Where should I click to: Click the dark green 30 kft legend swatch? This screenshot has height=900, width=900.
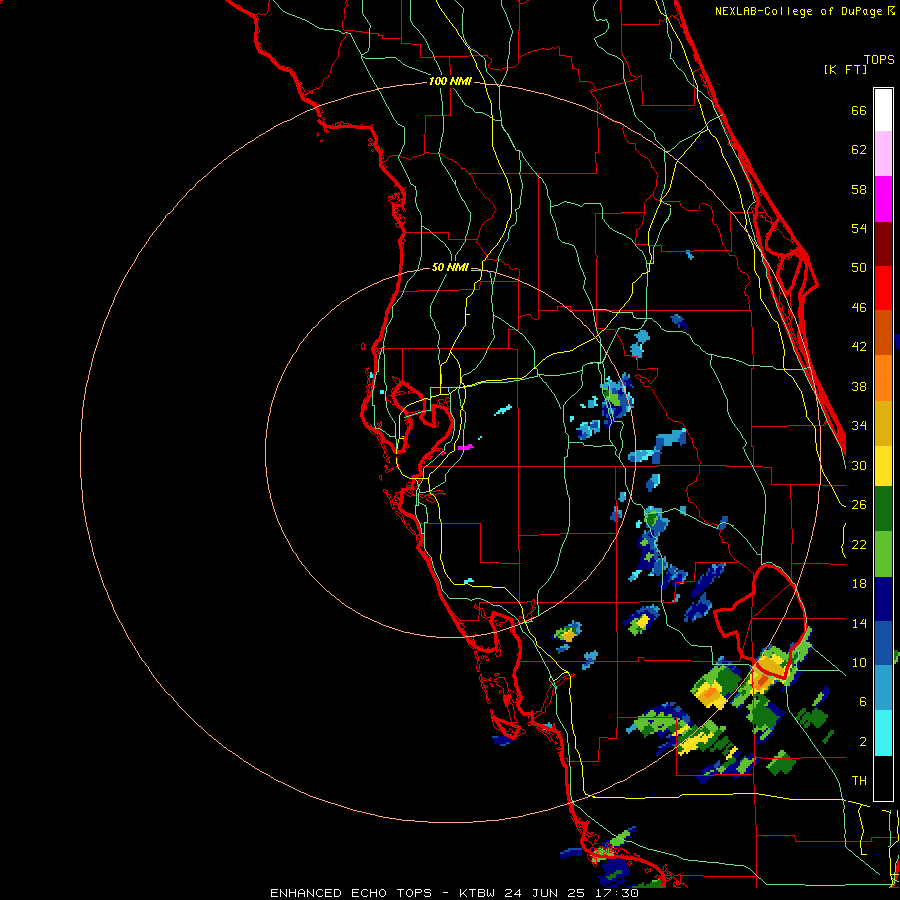[883, 509]
